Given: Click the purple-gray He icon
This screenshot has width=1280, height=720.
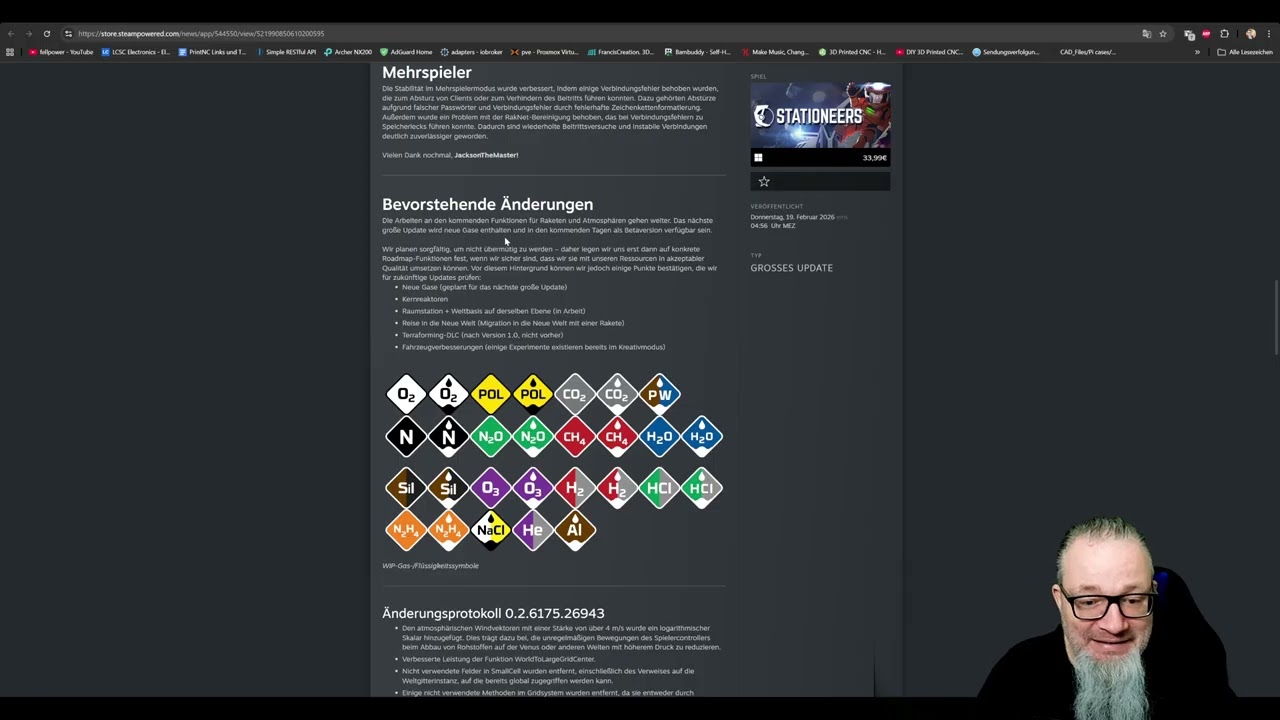Looking at the screenshot, I should [533, 530].
